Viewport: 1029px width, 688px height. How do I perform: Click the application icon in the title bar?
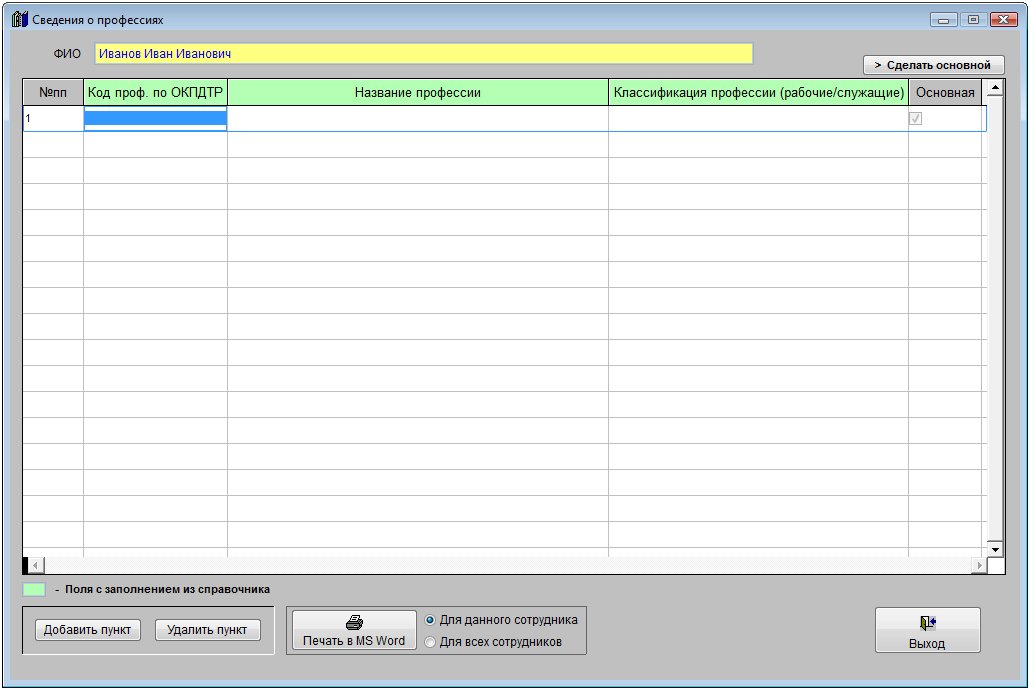tap(20, 19)
